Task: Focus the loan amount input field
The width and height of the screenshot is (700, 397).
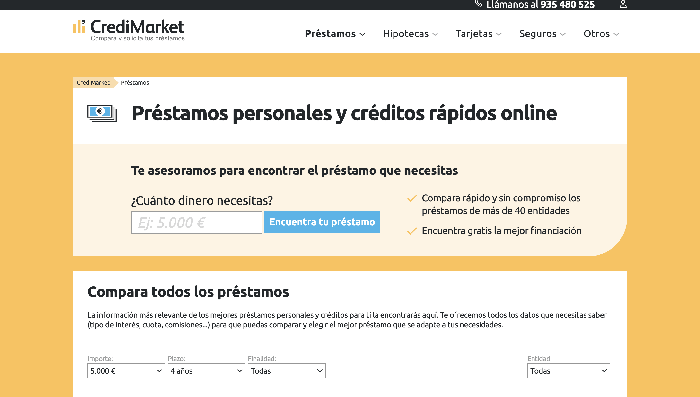Action: click(x=196, y=222)
